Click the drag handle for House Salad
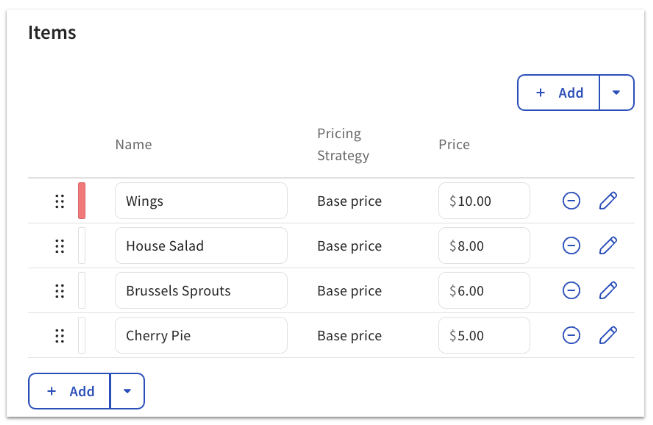This screenshot has height=425, width=653. (x=59, y=246)
